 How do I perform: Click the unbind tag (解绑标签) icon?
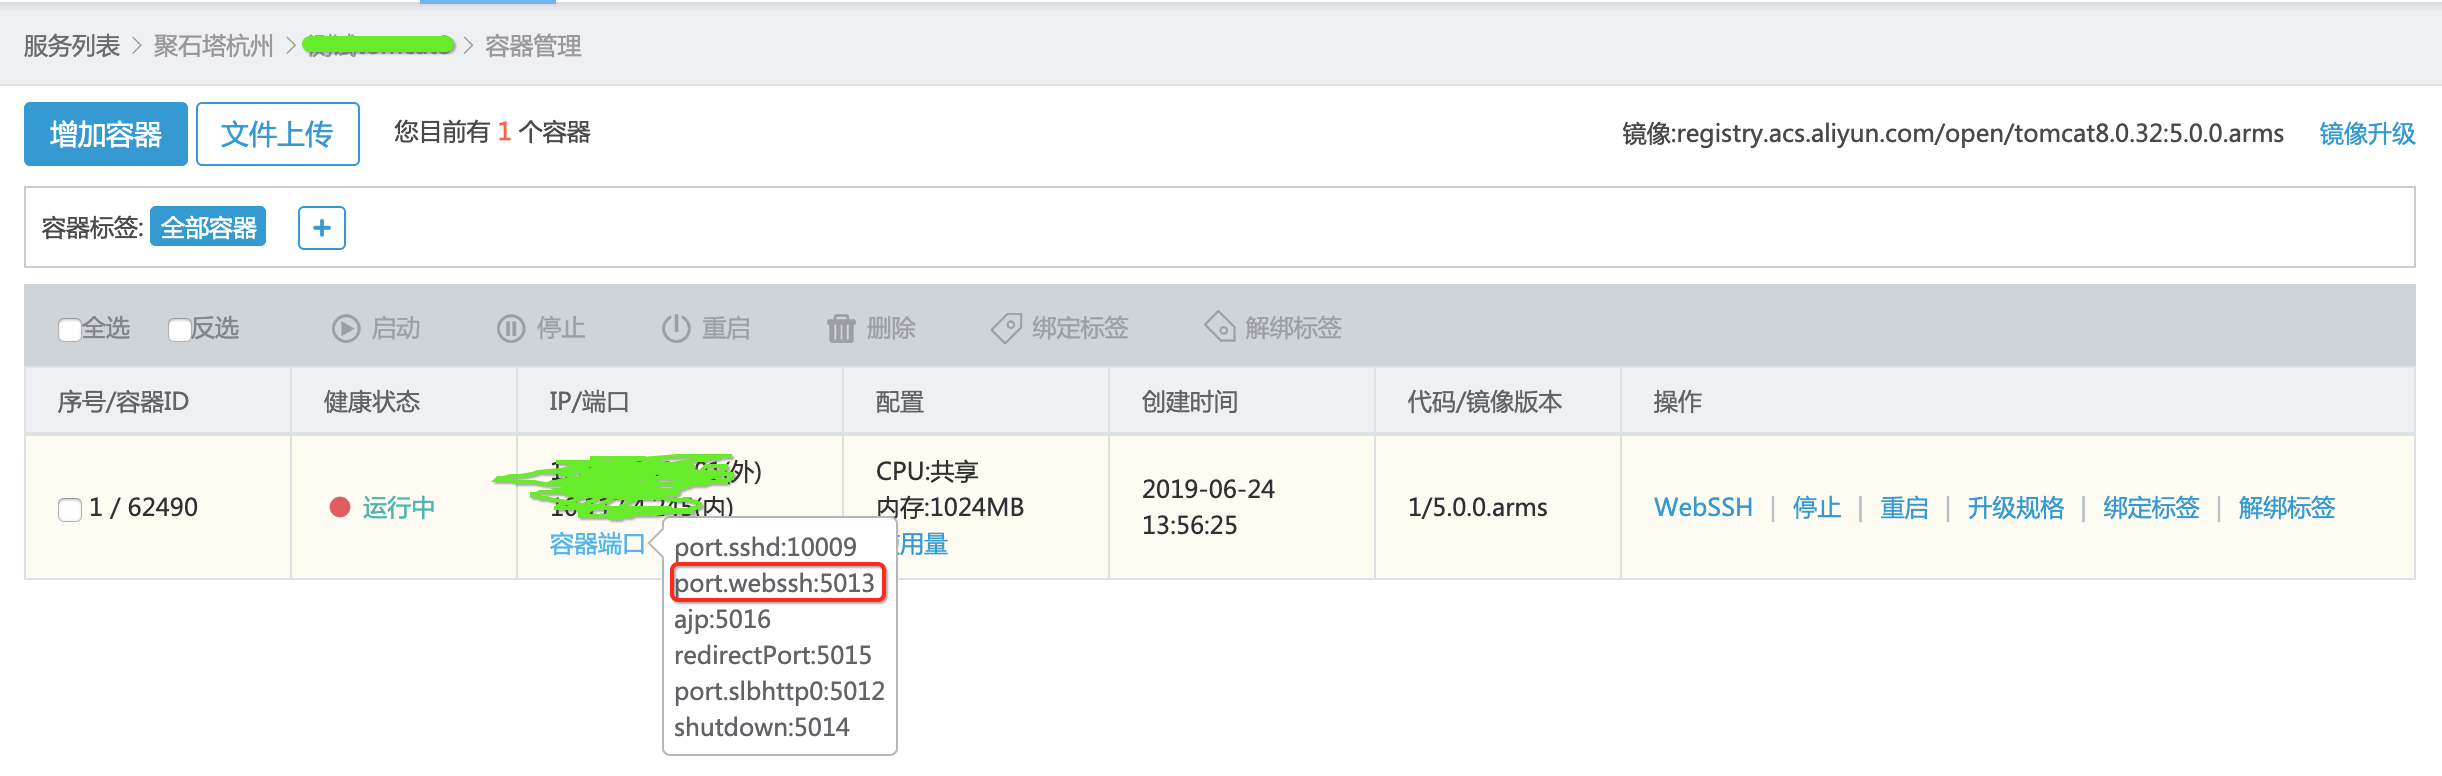[1220, 327]
